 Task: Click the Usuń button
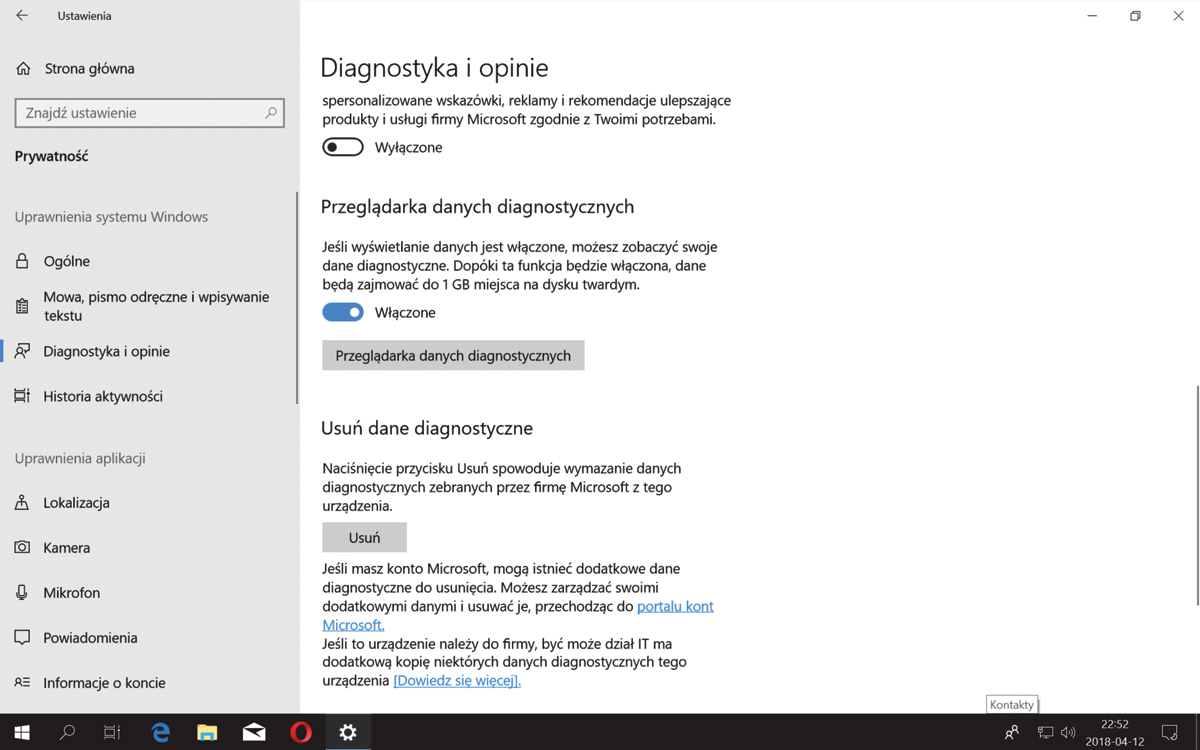(x=364, y=537)
